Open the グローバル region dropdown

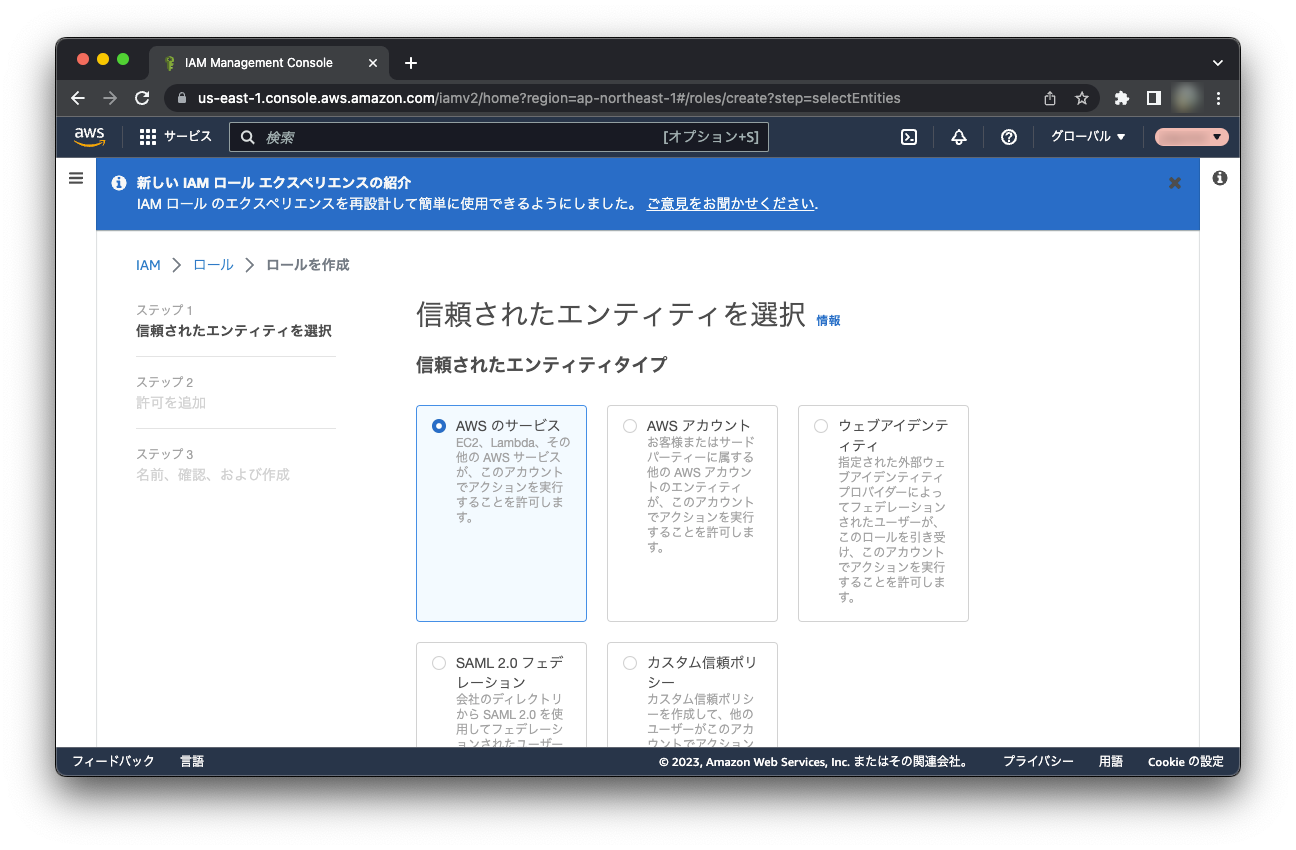coord(1088,137)
